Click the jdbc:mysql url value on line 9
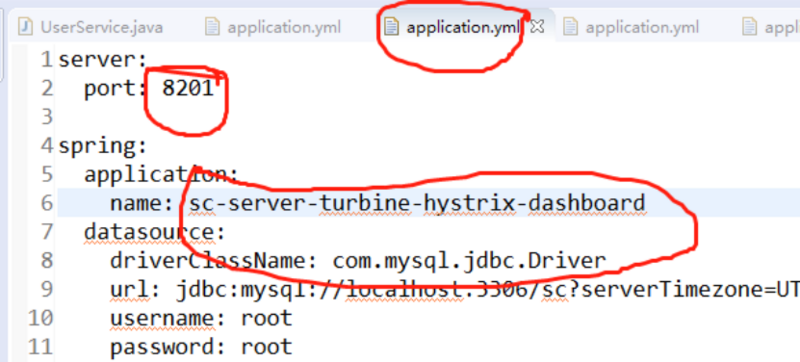The image size is (800, 362). click(488, 290)
